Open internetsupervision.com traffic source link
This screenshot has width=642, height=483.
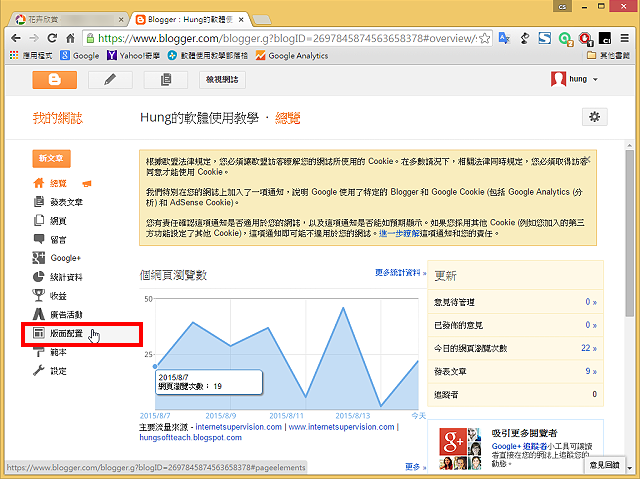(239, 427)
